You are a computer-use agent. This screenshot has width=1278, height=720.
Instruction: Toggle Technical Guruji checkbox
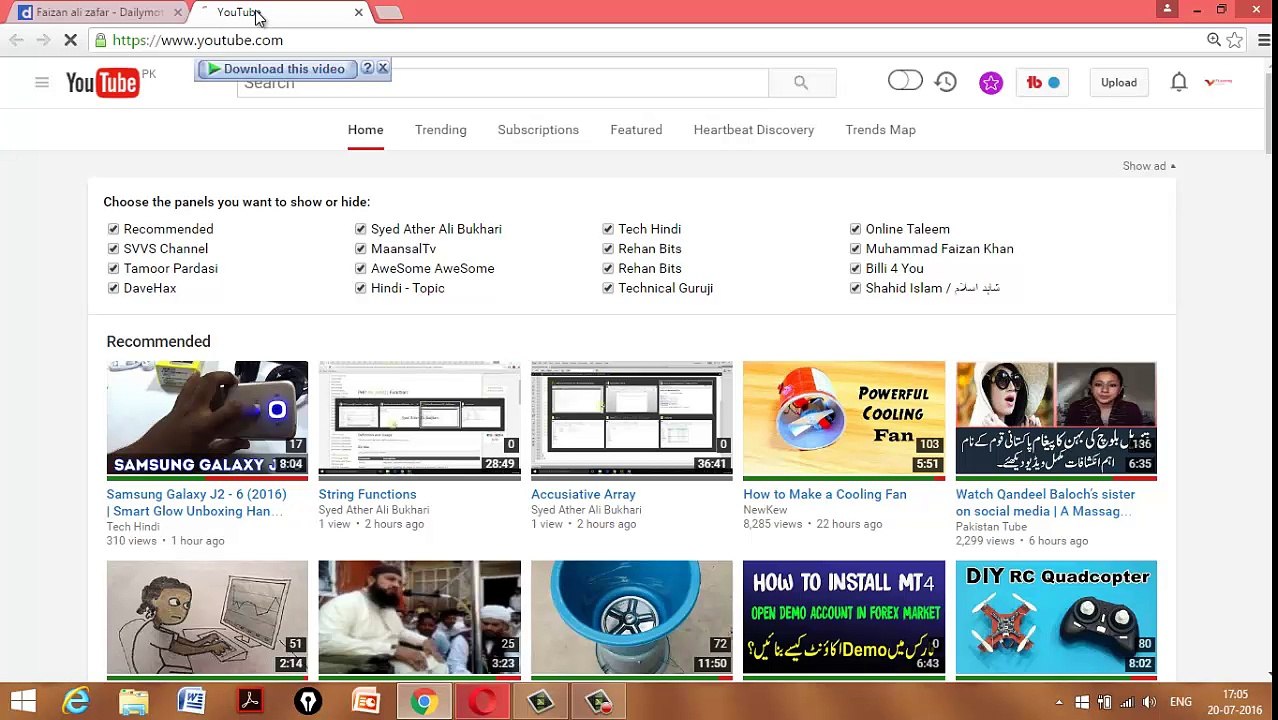pos(608,288)
